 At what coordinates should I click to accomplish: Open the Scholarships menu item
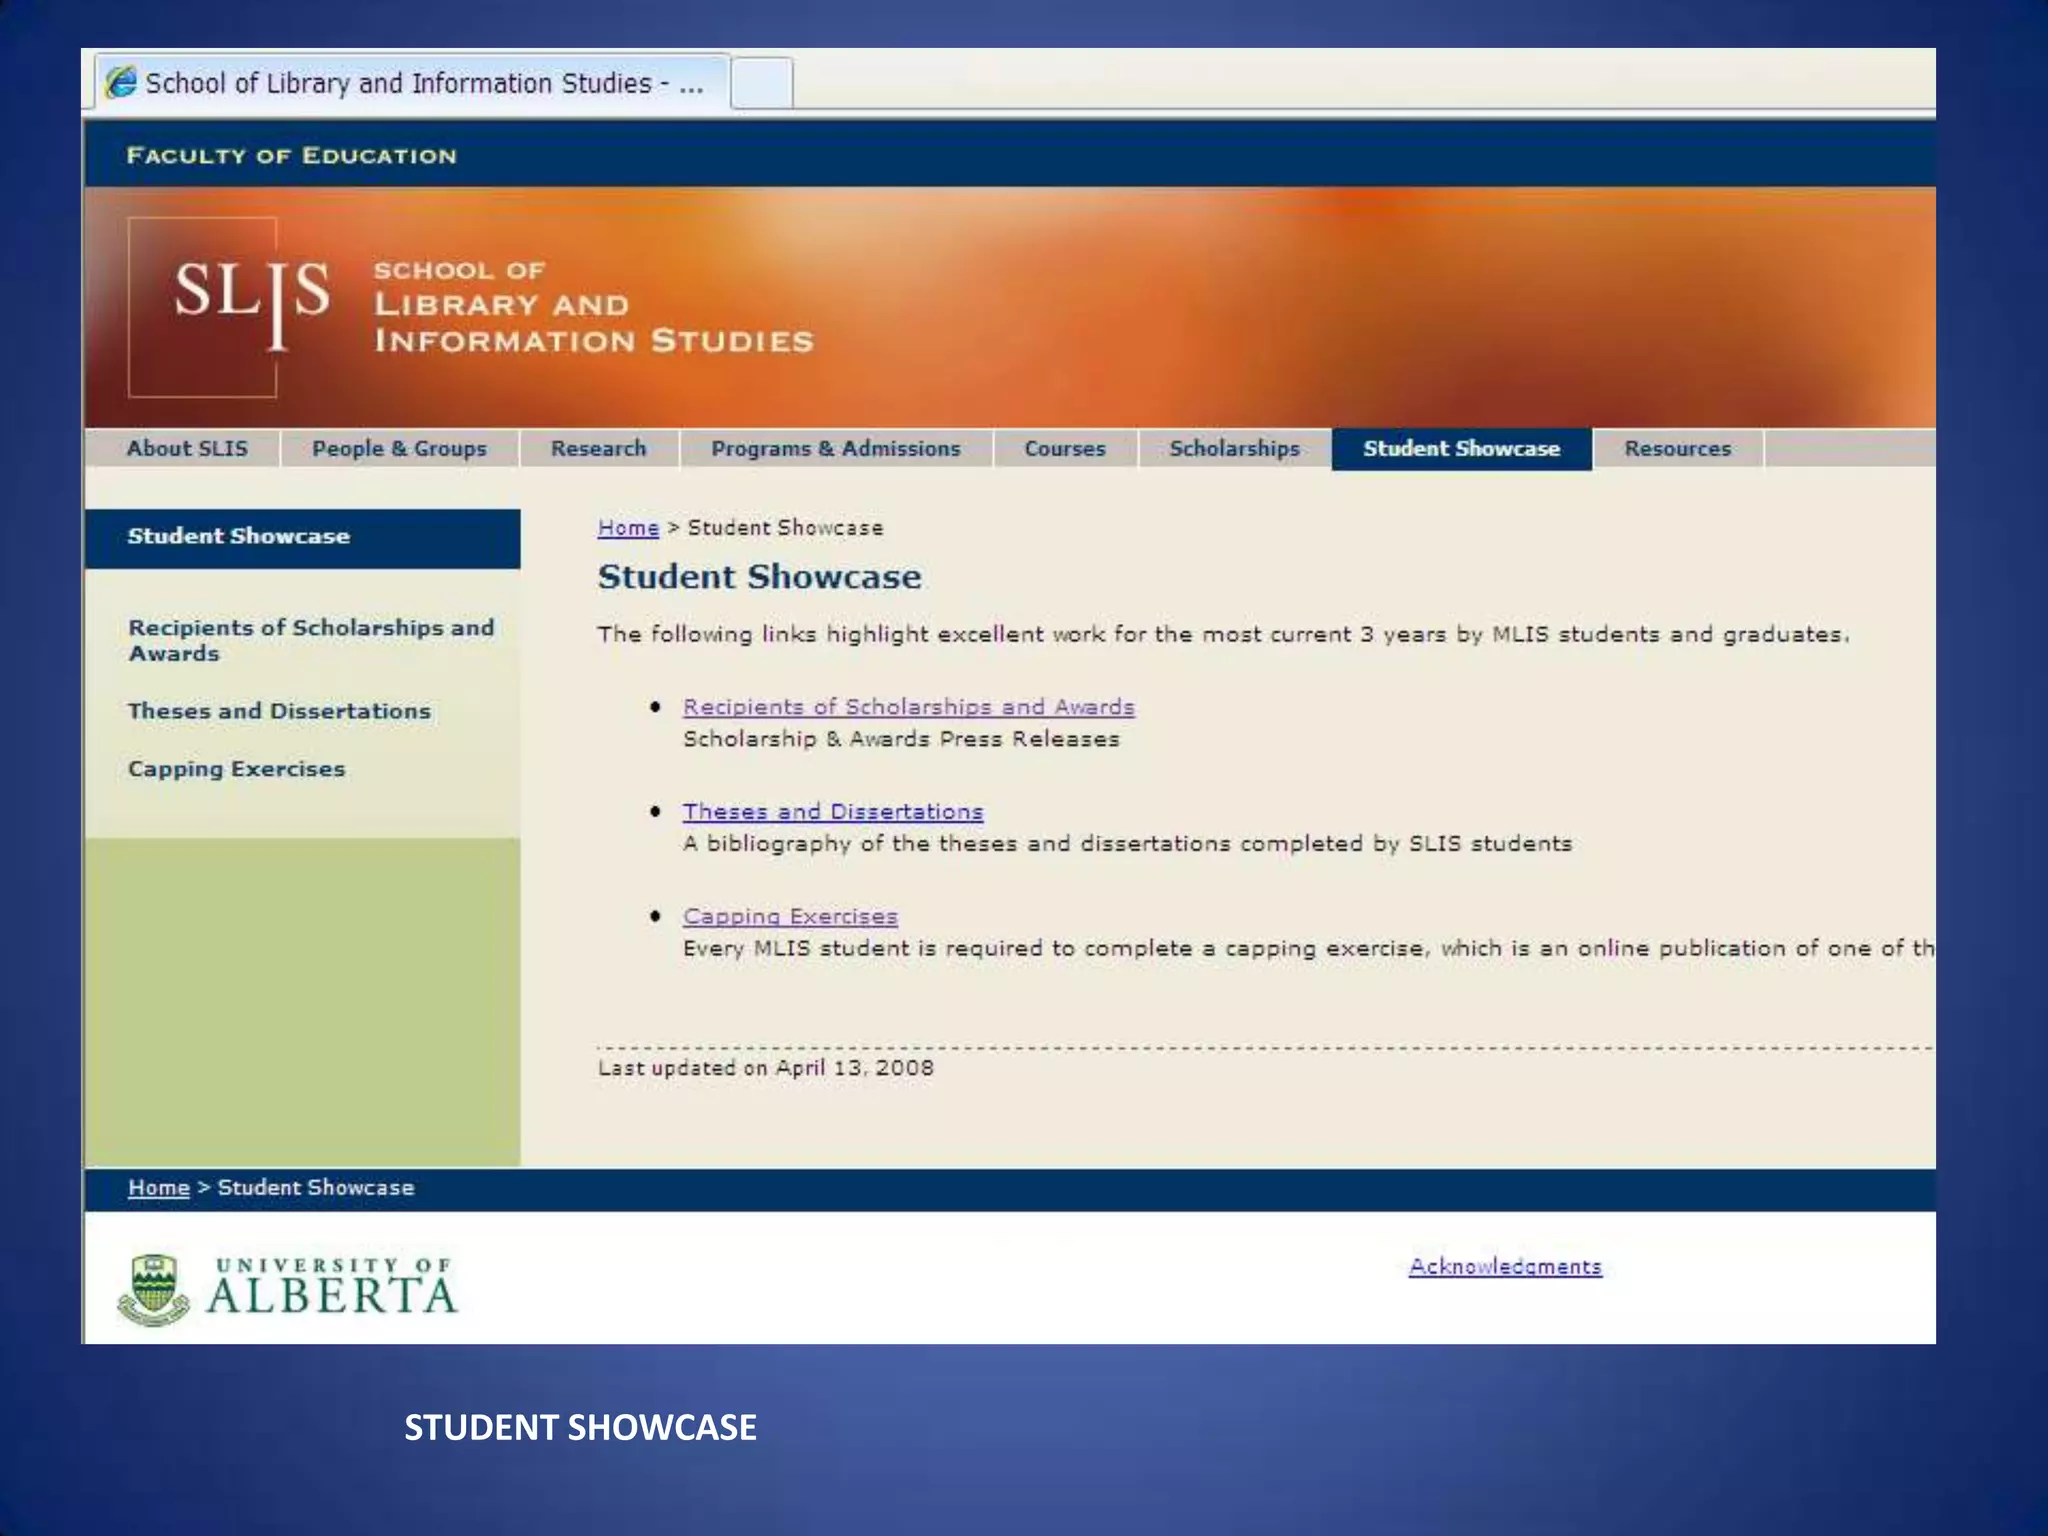[1234, 448]
